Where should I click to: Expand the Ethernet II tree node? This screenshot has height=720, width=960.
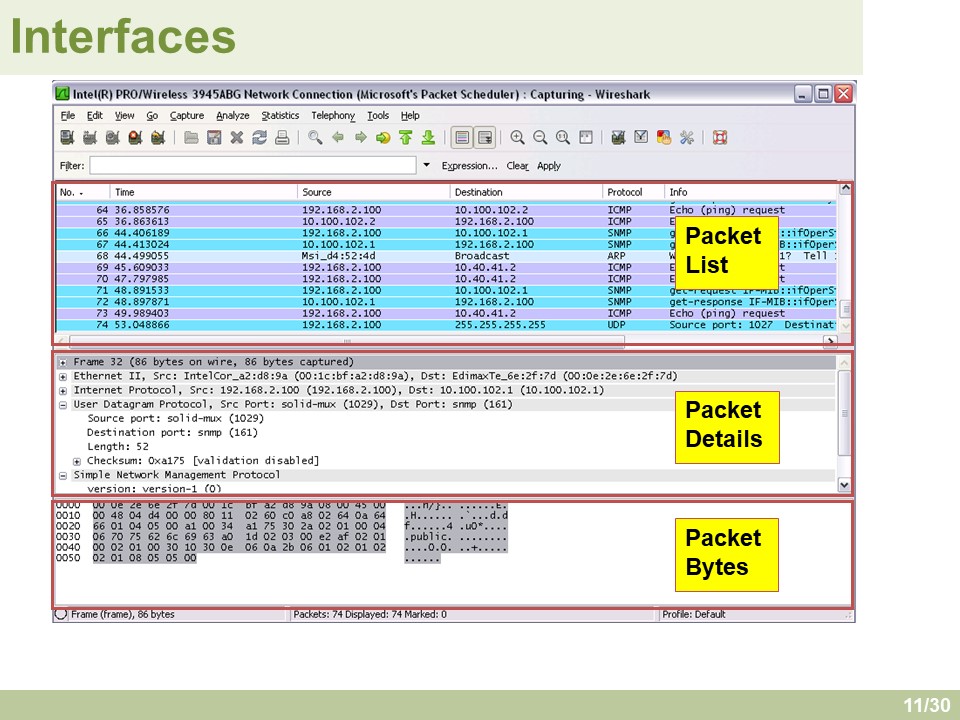(64, 376)
